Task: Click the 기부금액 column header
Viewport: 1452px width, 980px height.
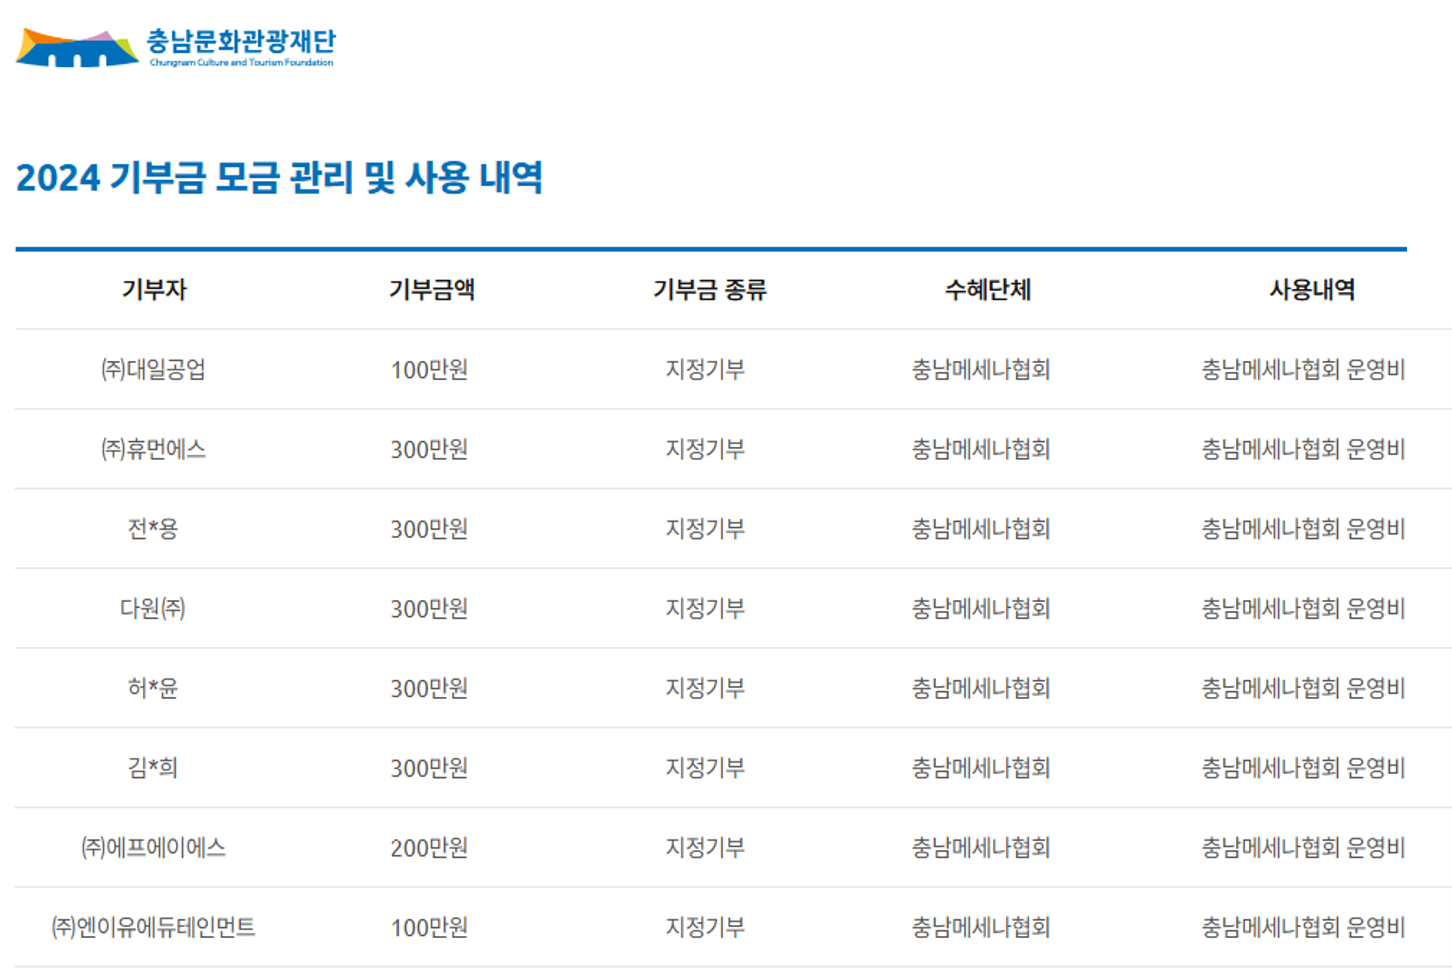Action: pos(431,290)
